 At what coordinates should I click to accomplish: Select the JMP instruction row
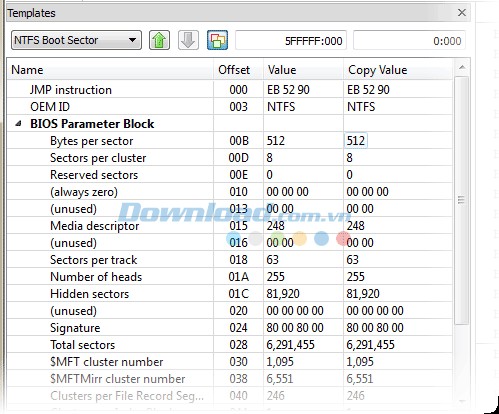pyautogui.click(x=230, y=90)
